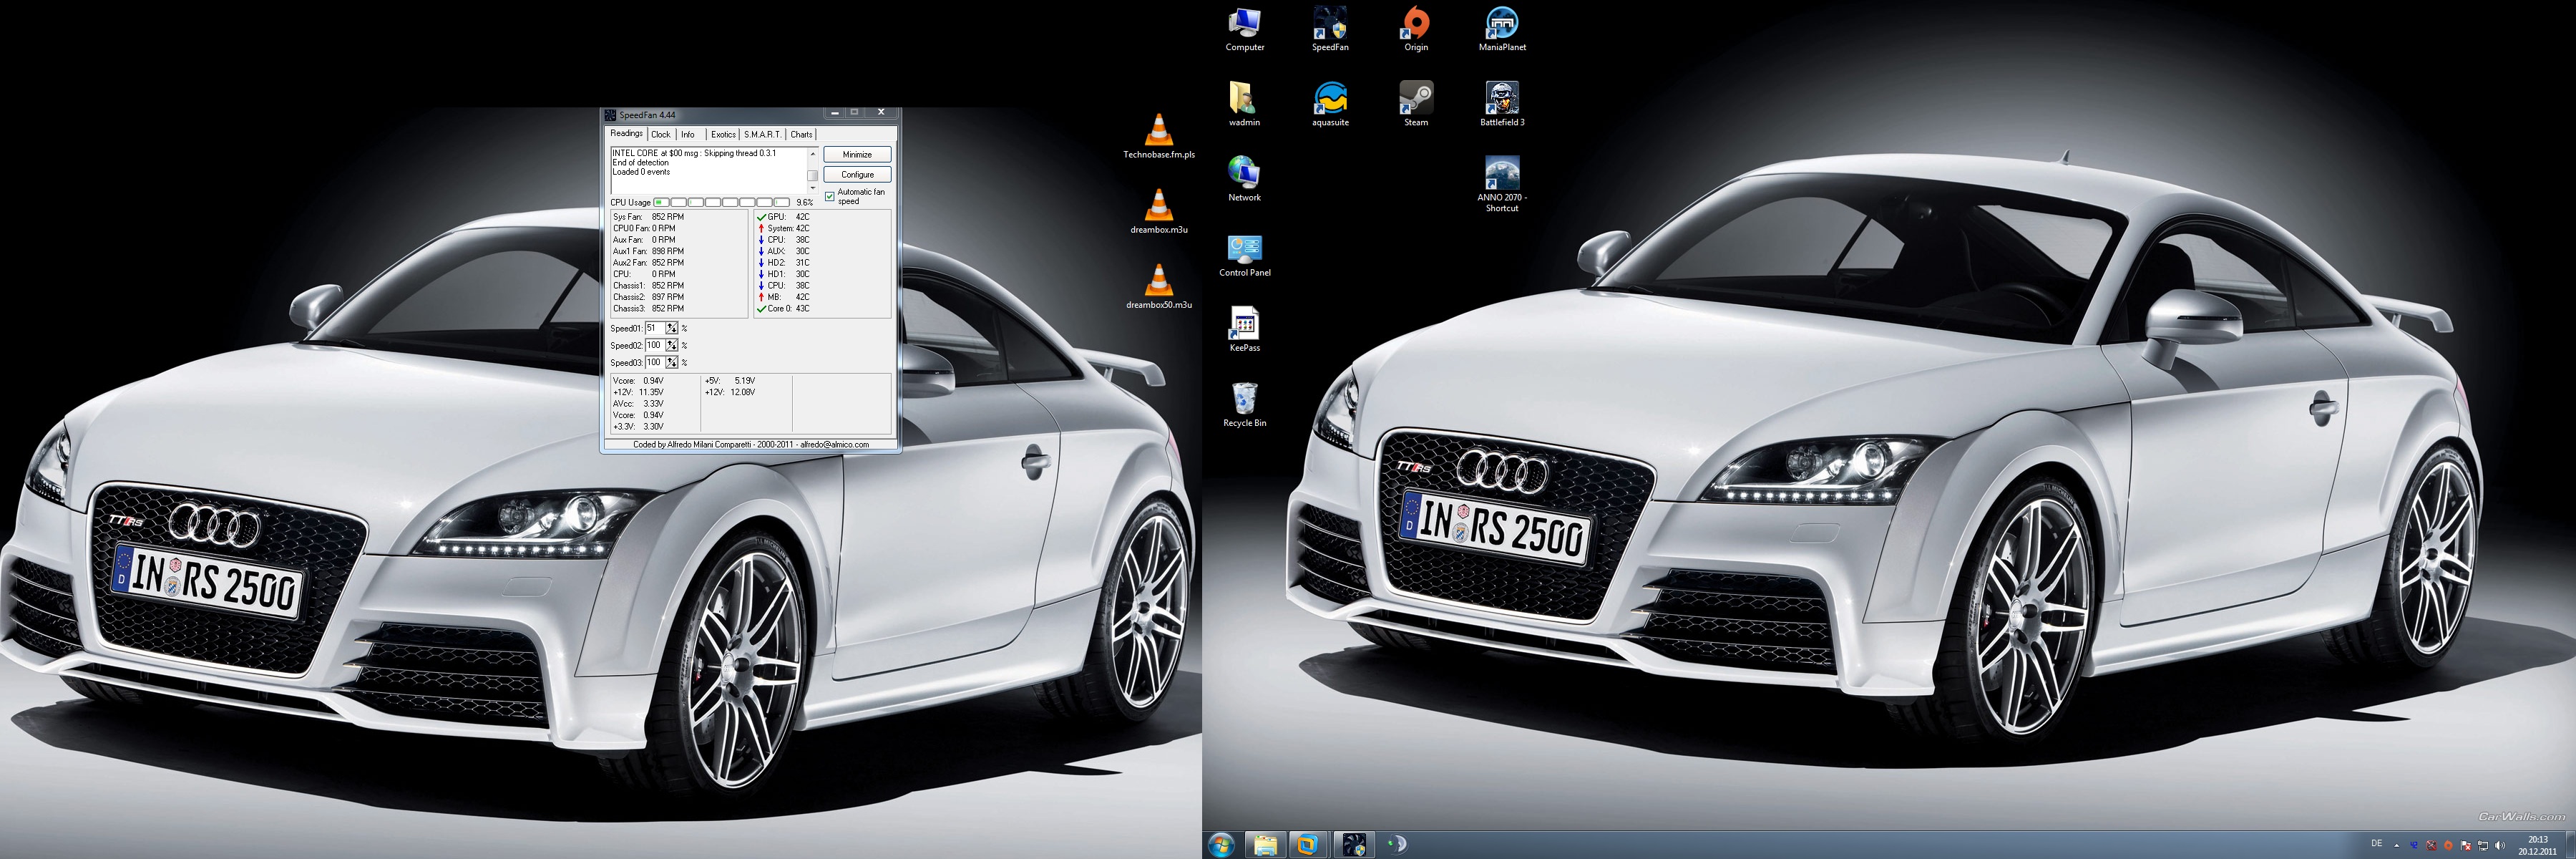This screenshot has height=859, width=2576.
Task: Open the Action Center flag tray icon
Action: [x=2466, y=846]
